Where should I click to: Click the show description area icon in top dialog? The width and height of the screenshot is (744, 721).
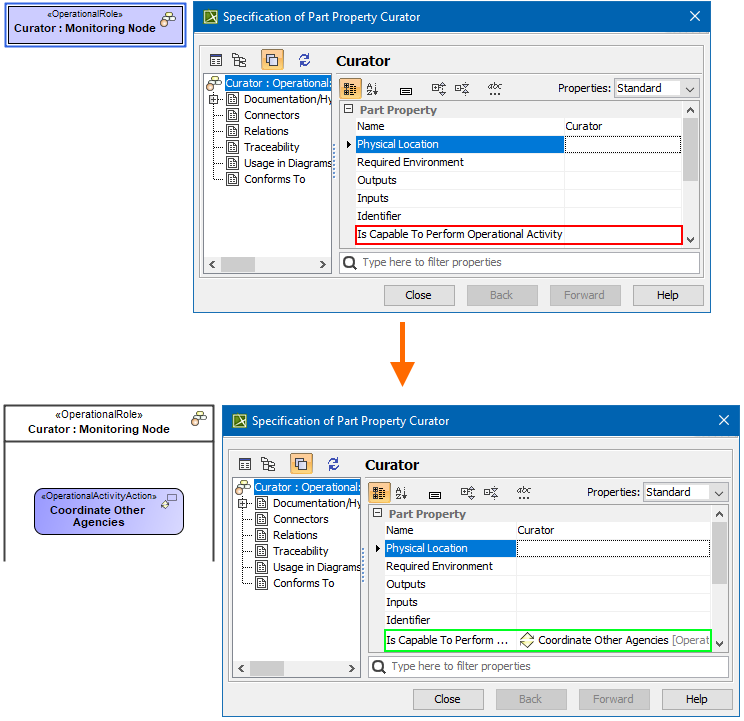(x=405, y=89)
